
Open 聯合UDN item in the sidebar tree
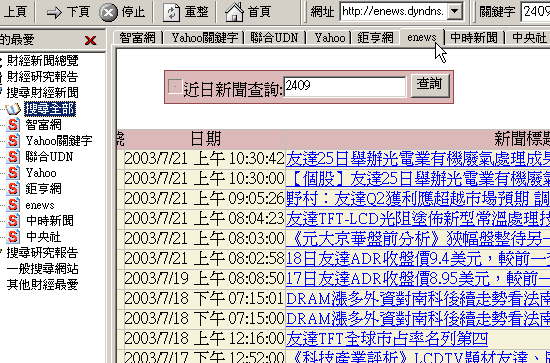pos(49,156)
